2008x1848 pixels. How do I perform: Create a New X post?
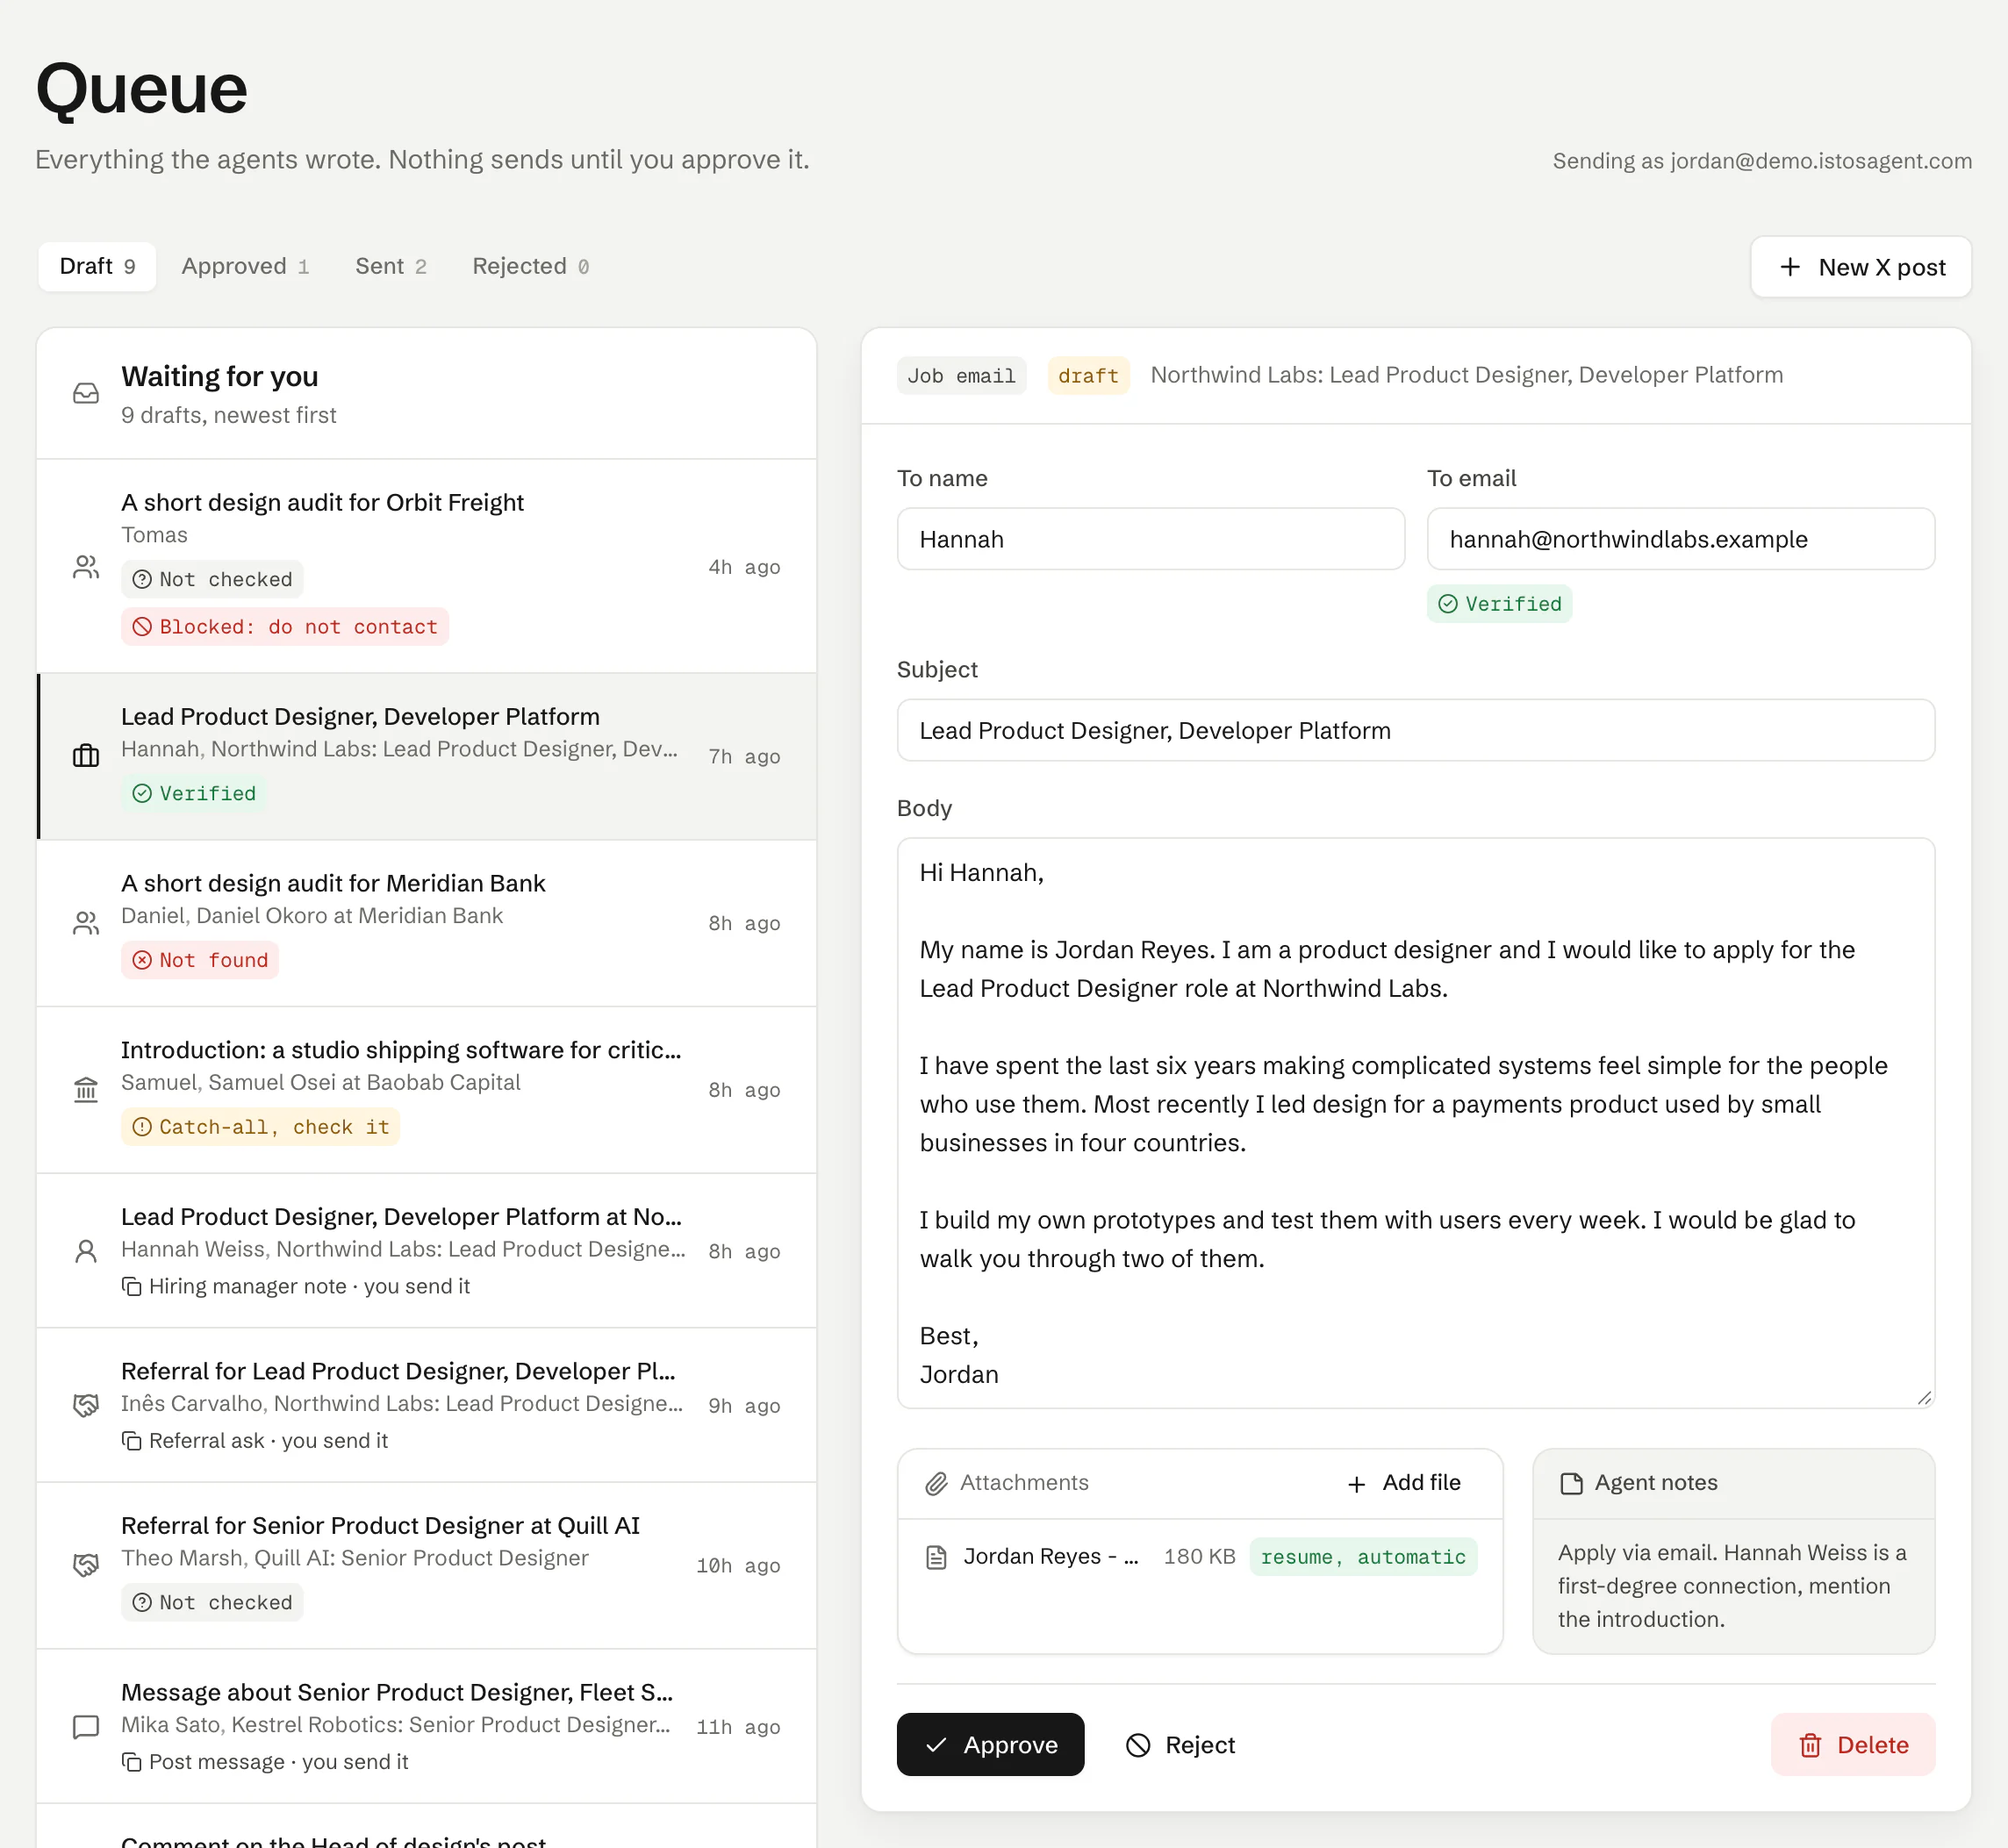1860,267
